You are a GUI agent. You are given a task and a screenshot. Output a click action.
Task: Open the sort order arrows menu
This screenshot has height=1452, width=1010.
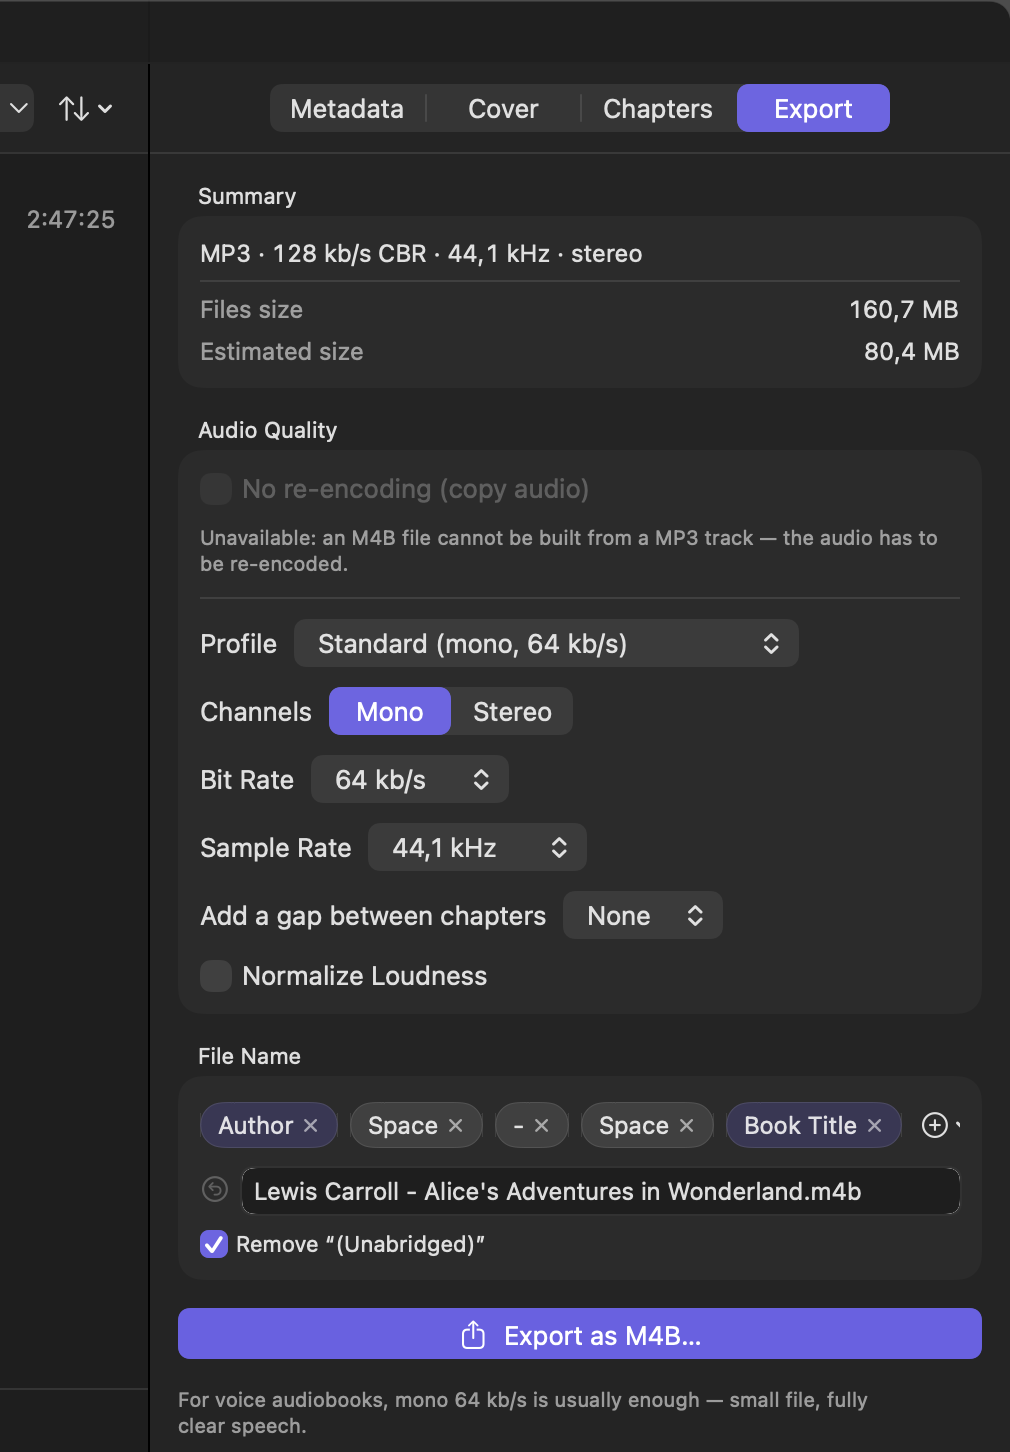[x=85, y=108]
